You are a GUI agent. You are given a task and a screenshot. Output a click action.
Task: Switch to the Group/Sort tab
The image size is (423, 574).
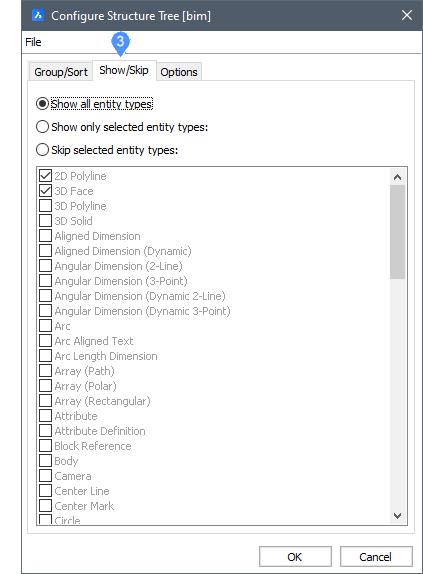61,72
